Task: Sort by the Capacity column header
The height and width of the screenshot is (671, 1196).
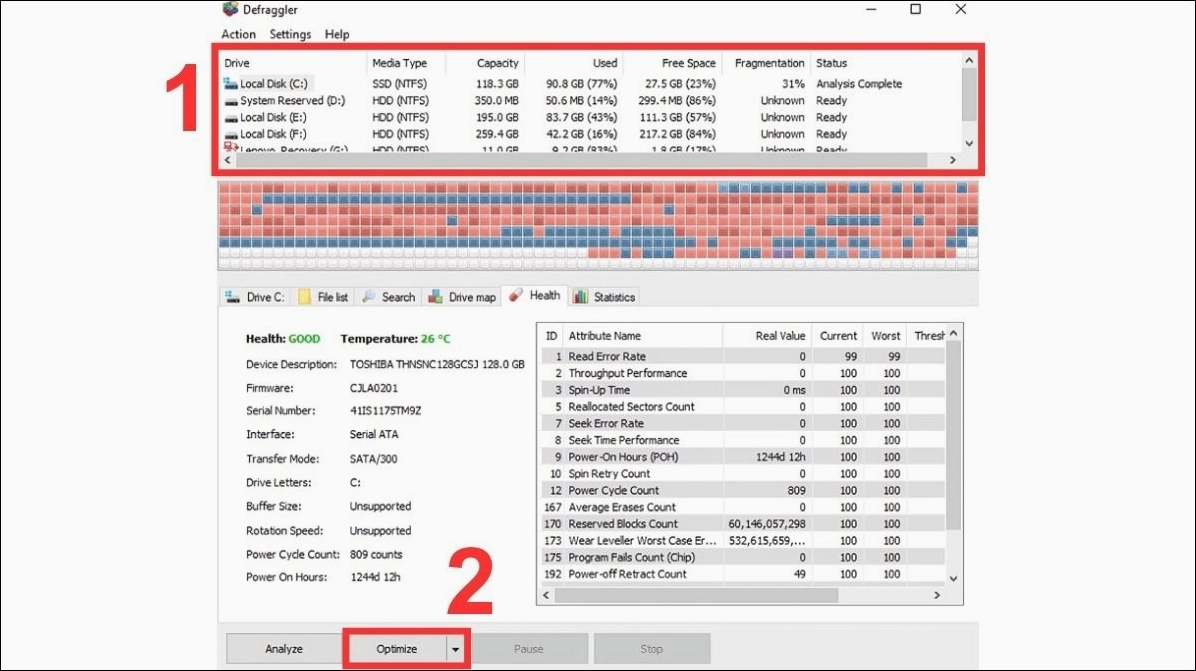Action: pyautogui.click(x=485, y=63)
